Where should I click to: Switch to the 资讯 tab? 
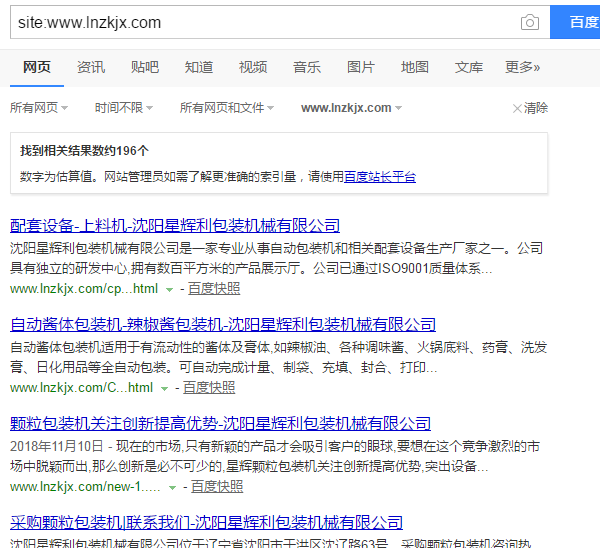(91, 67)
